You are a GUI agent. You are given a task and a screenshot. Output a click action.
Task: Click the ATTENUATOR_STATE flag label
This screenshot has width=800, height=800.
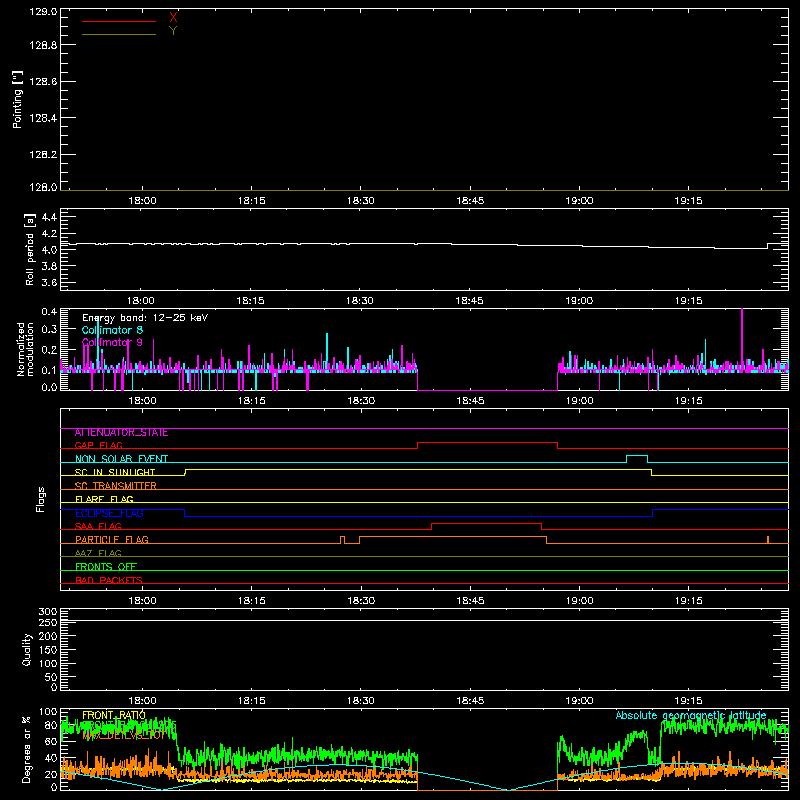[x=121, y=433]
